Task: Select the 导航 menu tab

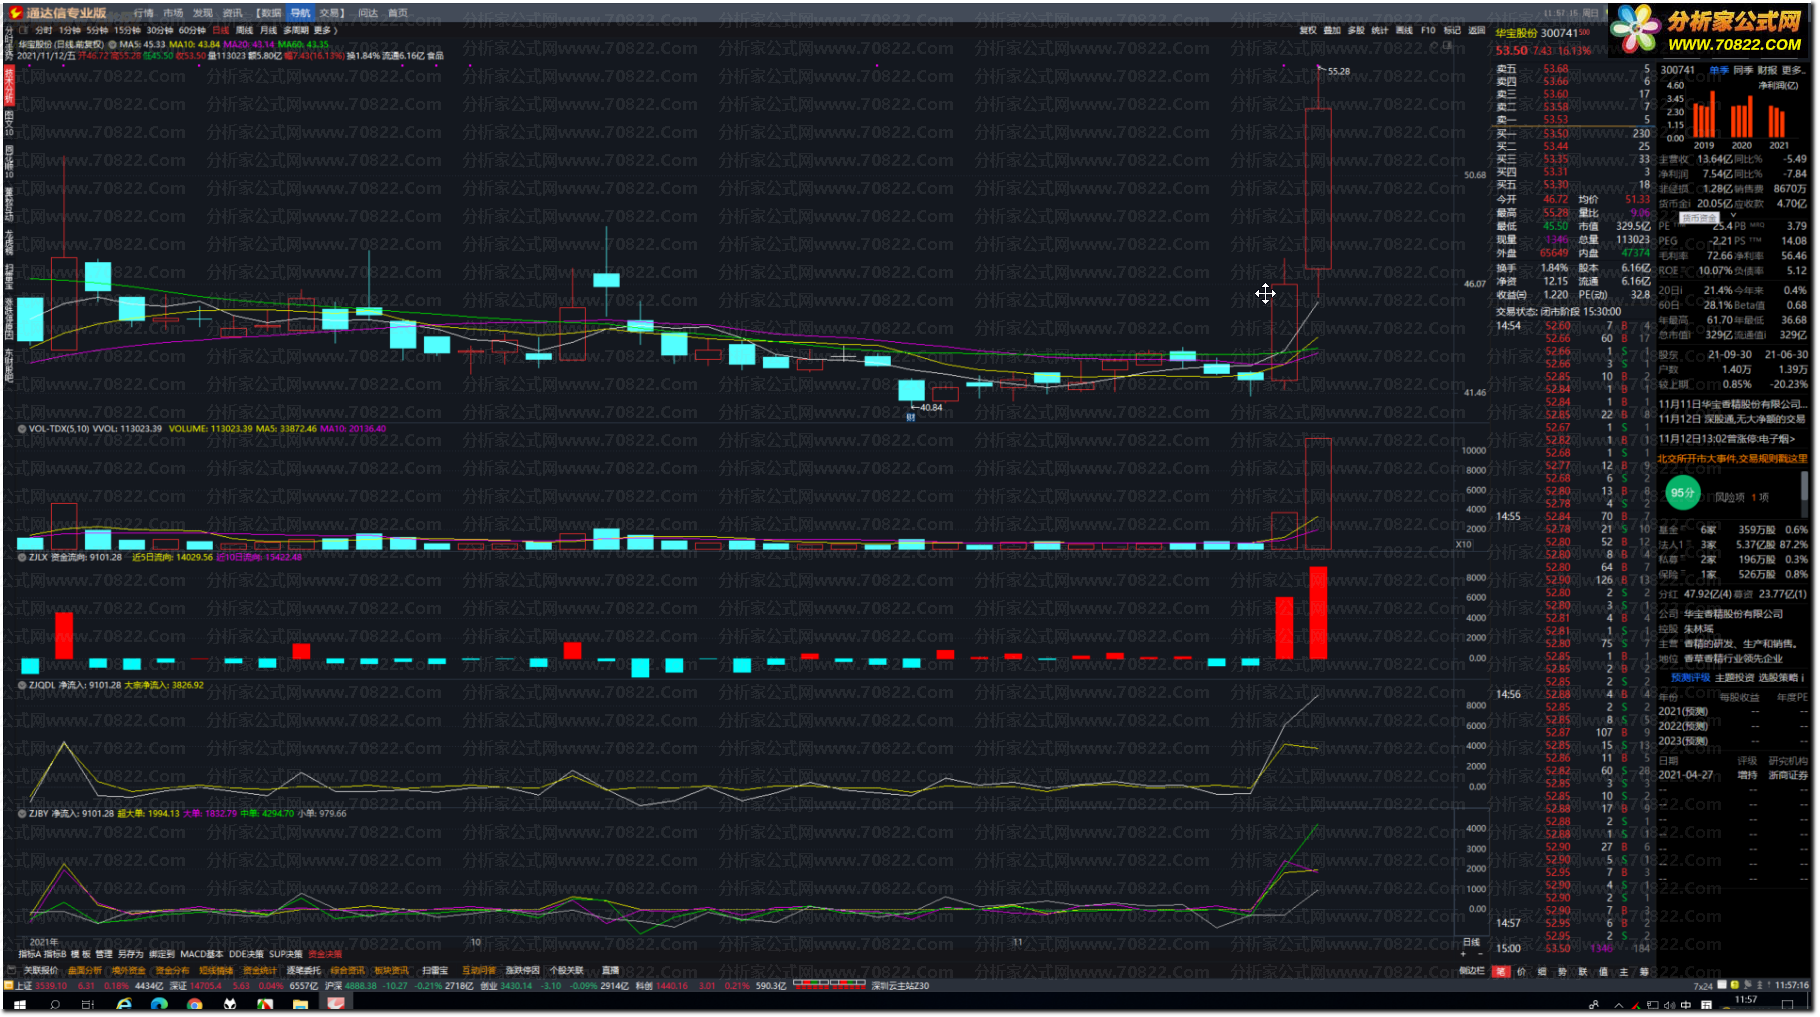Action: pyautogui.click(x=301, y=13)
